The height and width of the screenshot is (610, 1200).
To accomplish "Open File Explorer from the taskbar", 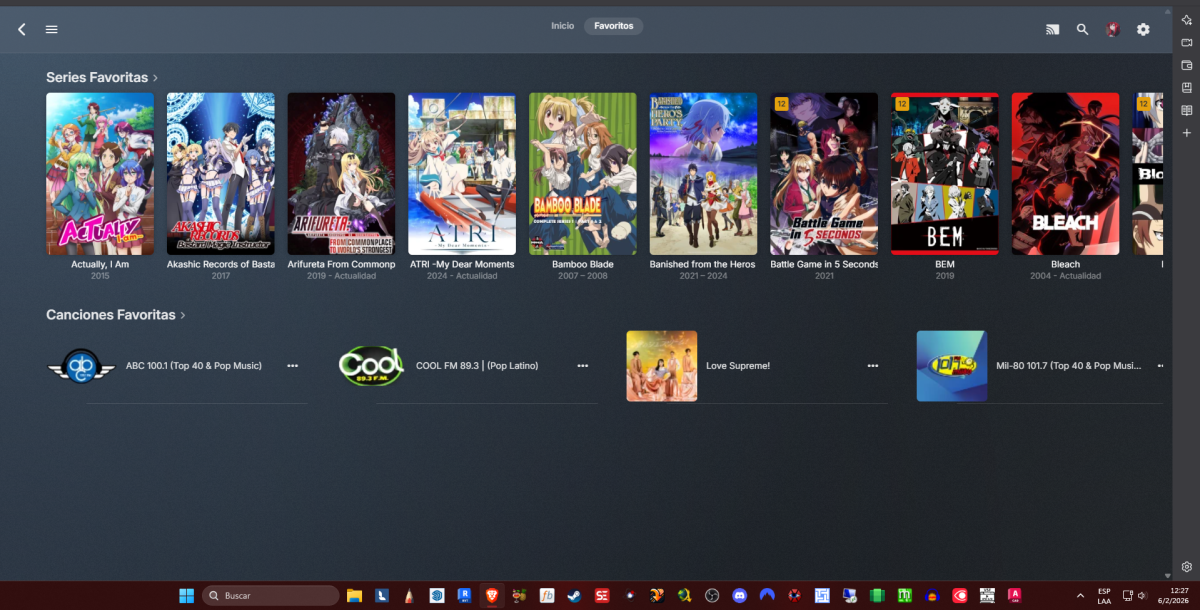I will click(354, 596).
